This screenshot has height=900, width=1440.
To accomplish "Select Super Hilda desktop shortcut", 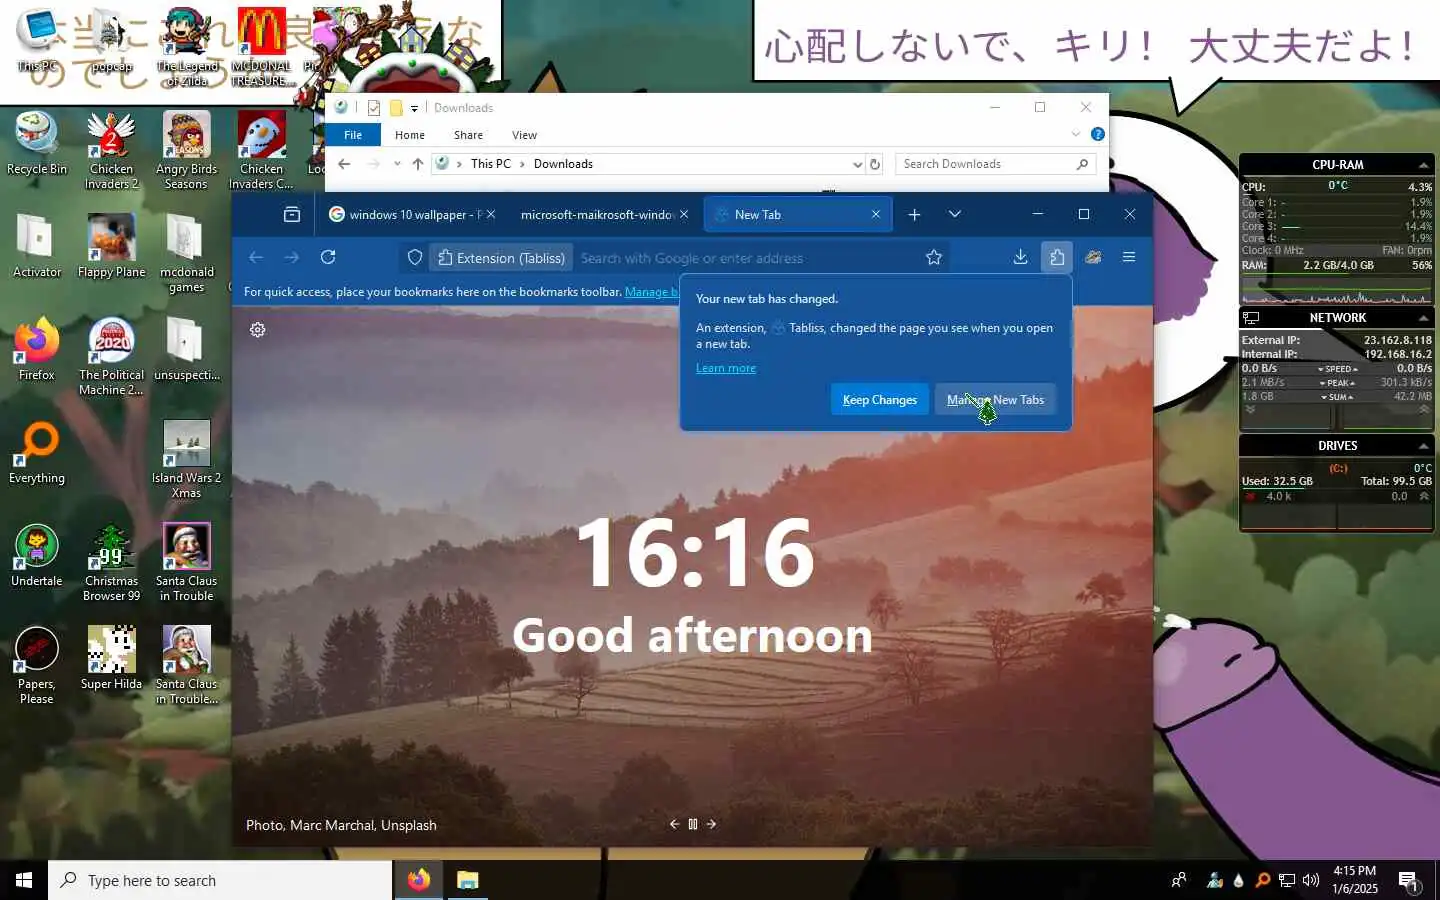I will (111, 658).
